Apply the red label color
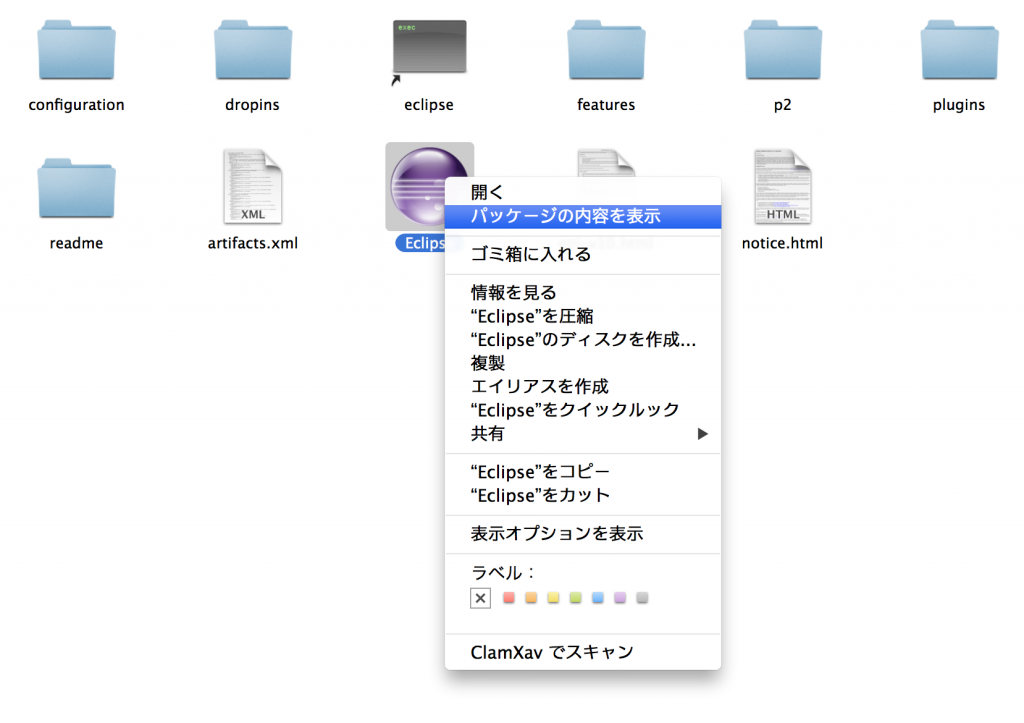The image size is (1024, 723). point(509,598)
